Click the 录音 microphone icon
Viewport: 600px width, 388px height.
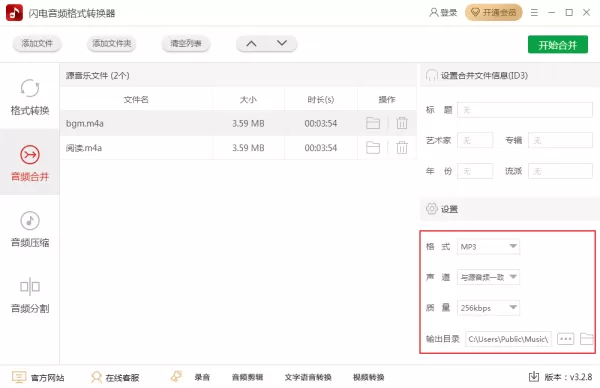click(176, 376)
